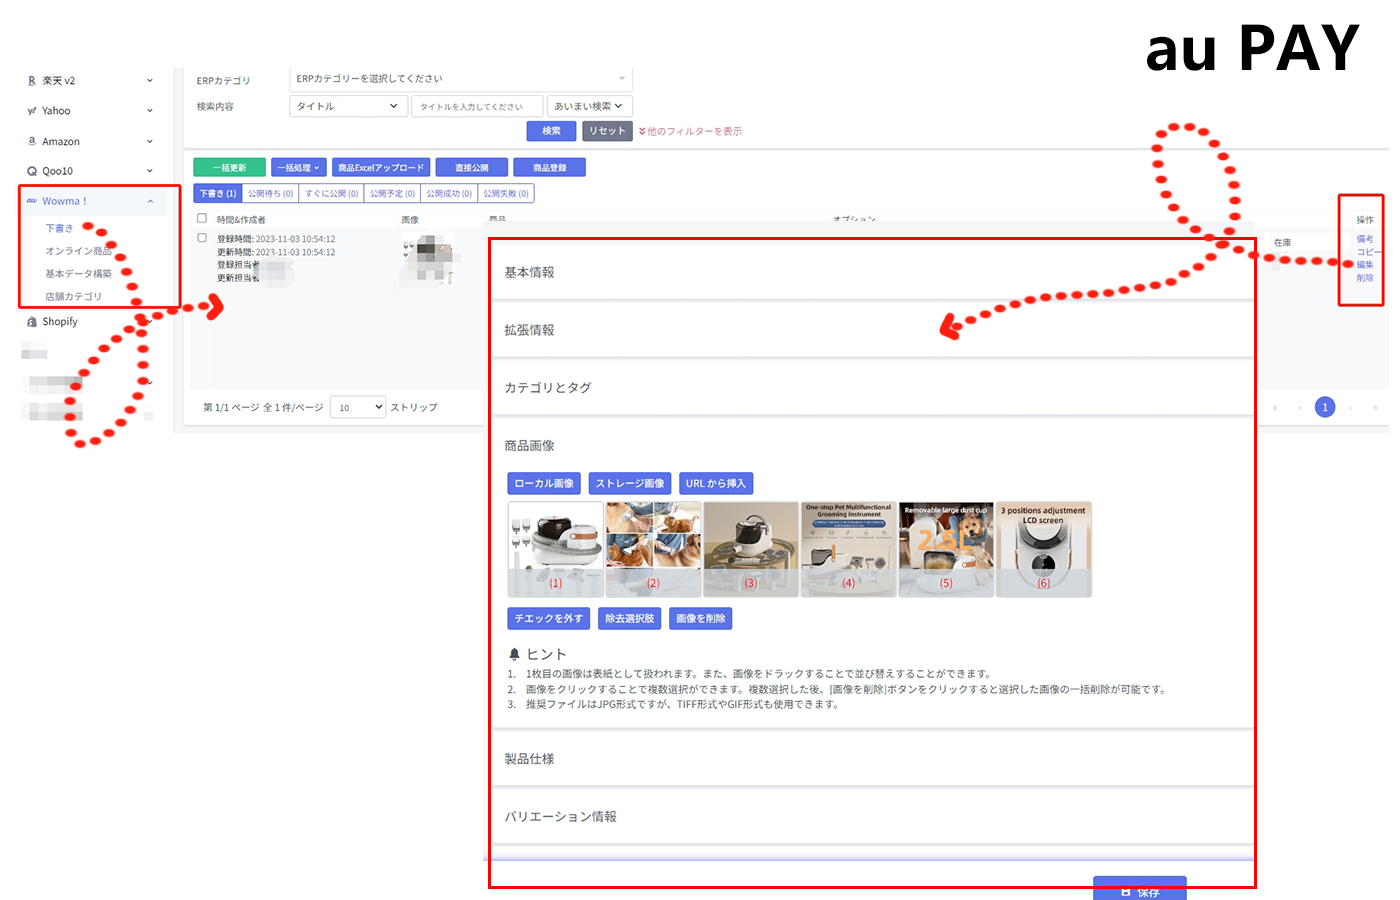Click the リセット button
The width and height of the screenshot is (1400, 900).
(x=607, y=131)
